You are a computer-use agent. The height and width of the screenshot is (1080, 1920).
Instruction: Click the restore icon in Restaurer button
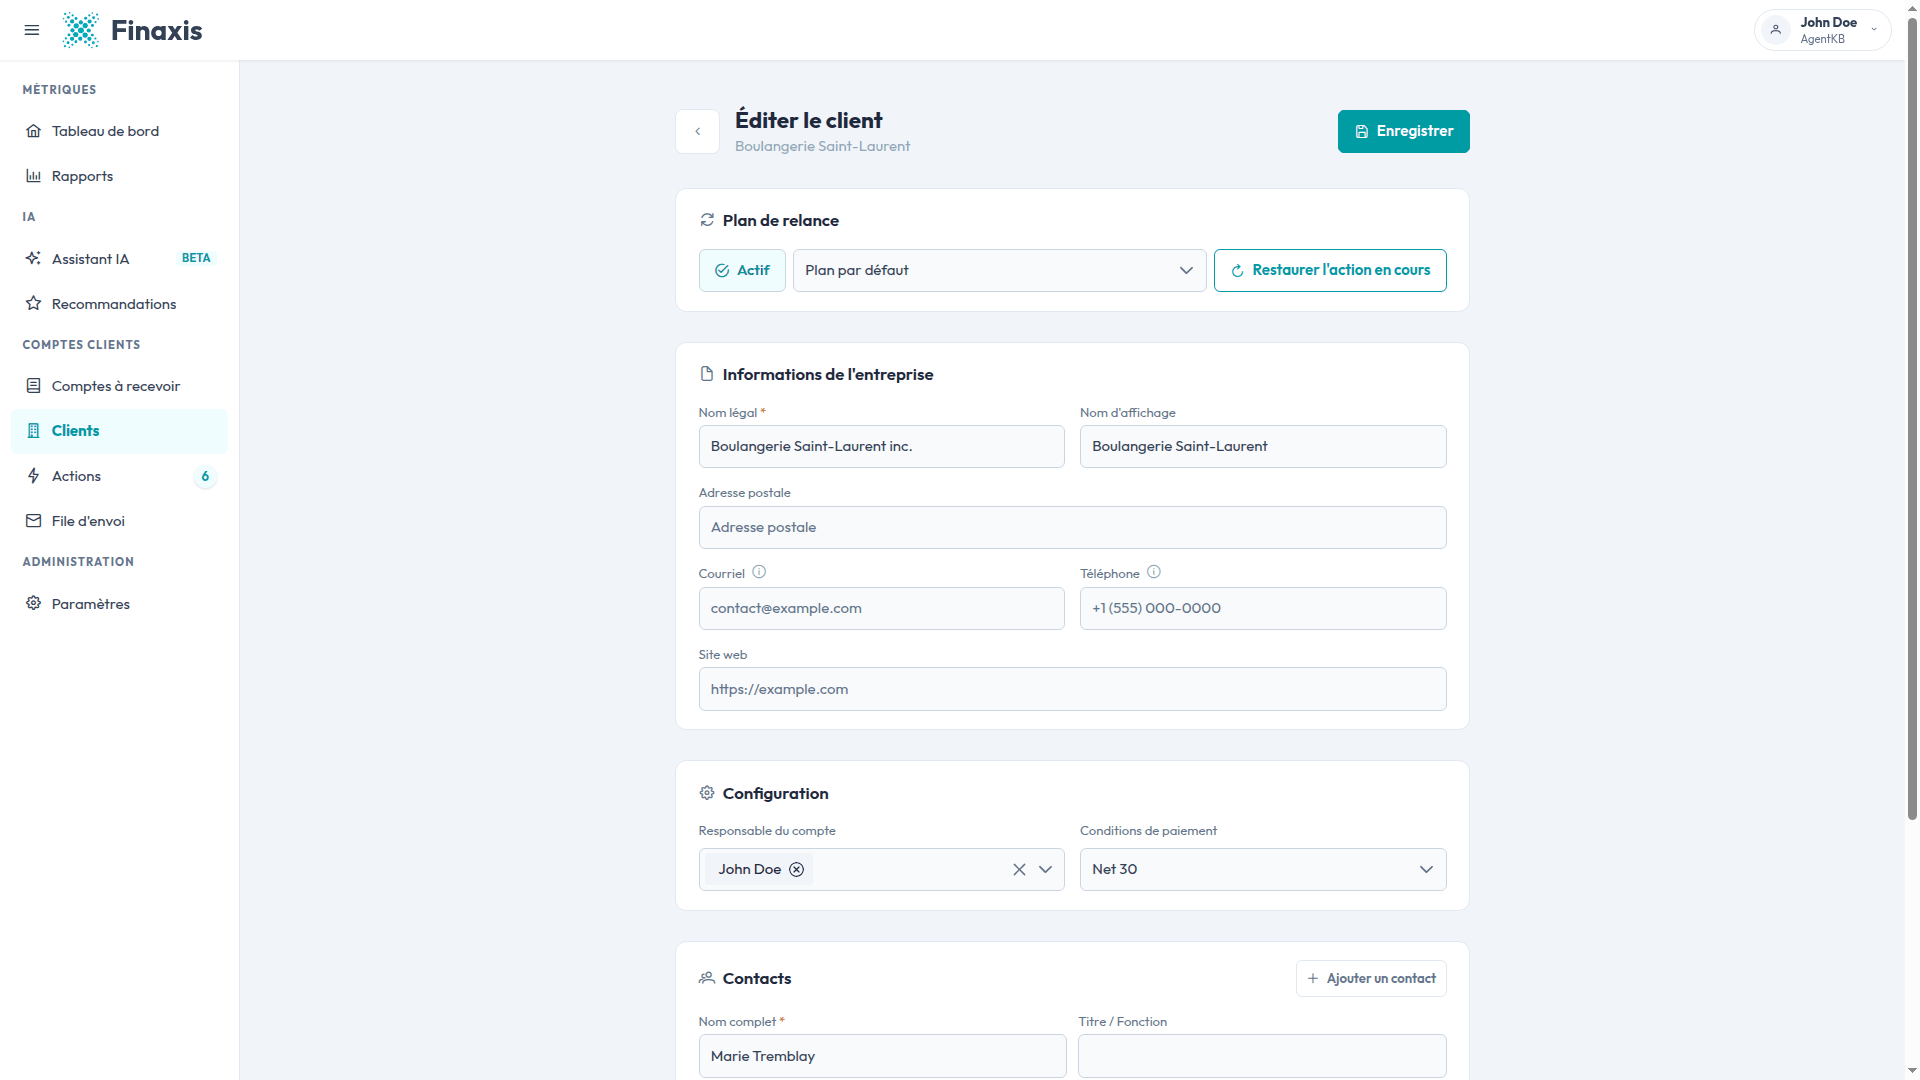click(x=1237, y=271)
